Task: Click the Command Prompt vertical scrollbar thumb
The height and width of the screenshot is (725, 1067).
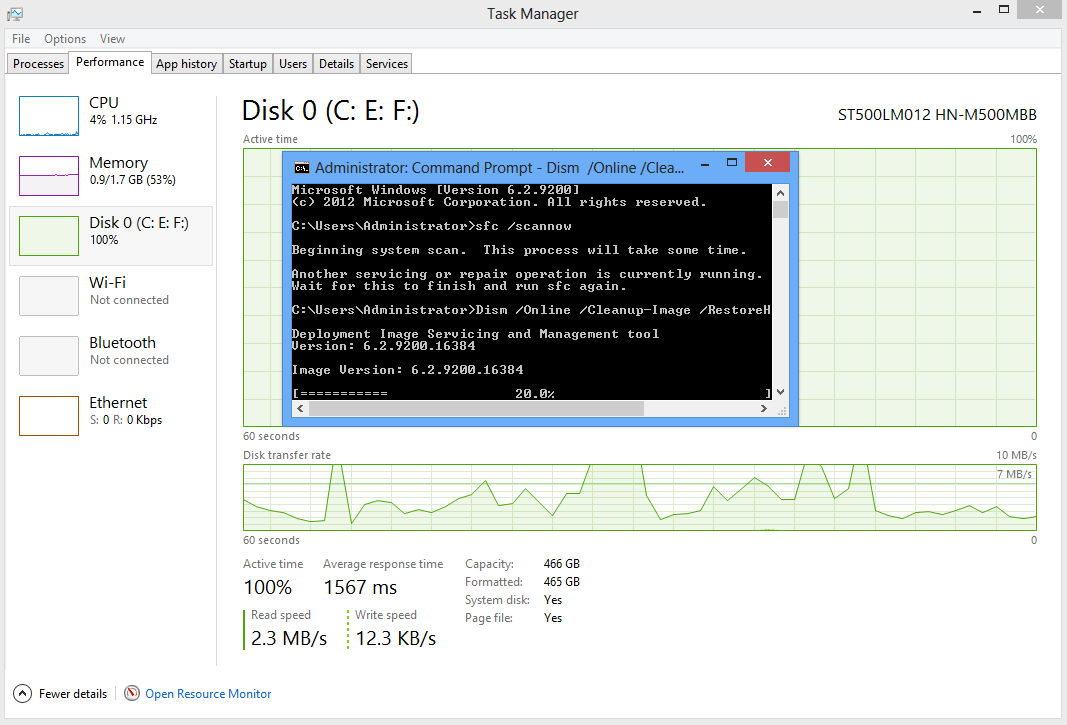Action: click(x=781, y=210)
